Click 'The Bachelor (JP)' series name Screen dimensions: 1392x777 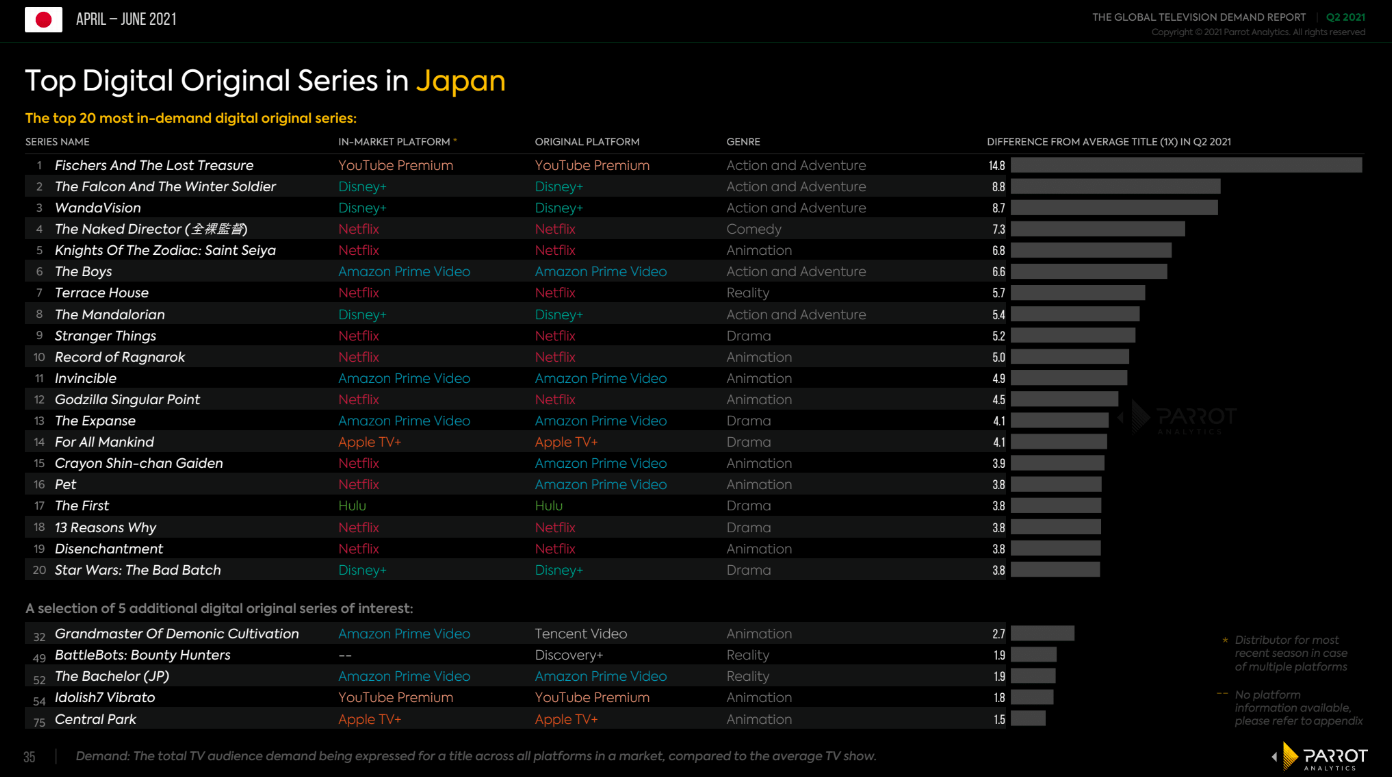coord(112,676)
